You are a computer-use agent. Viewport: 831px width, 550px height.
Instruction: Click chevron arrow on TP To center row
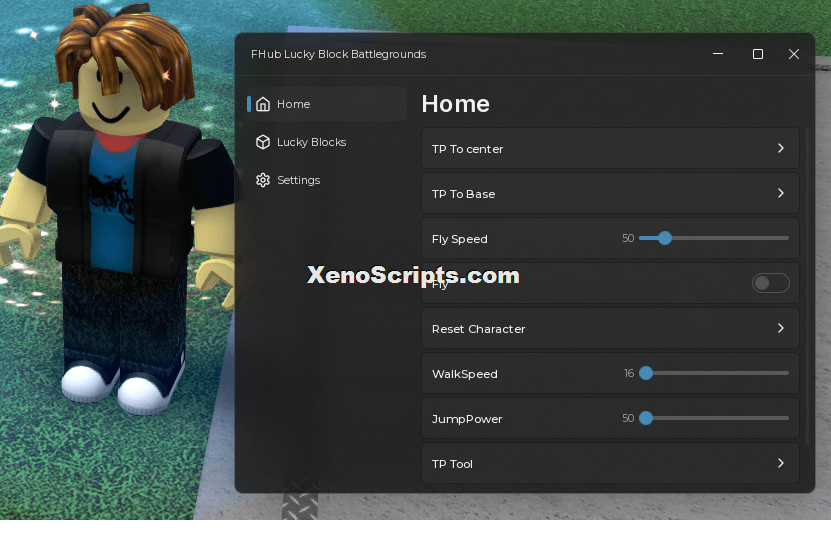[x=781, y=148]
